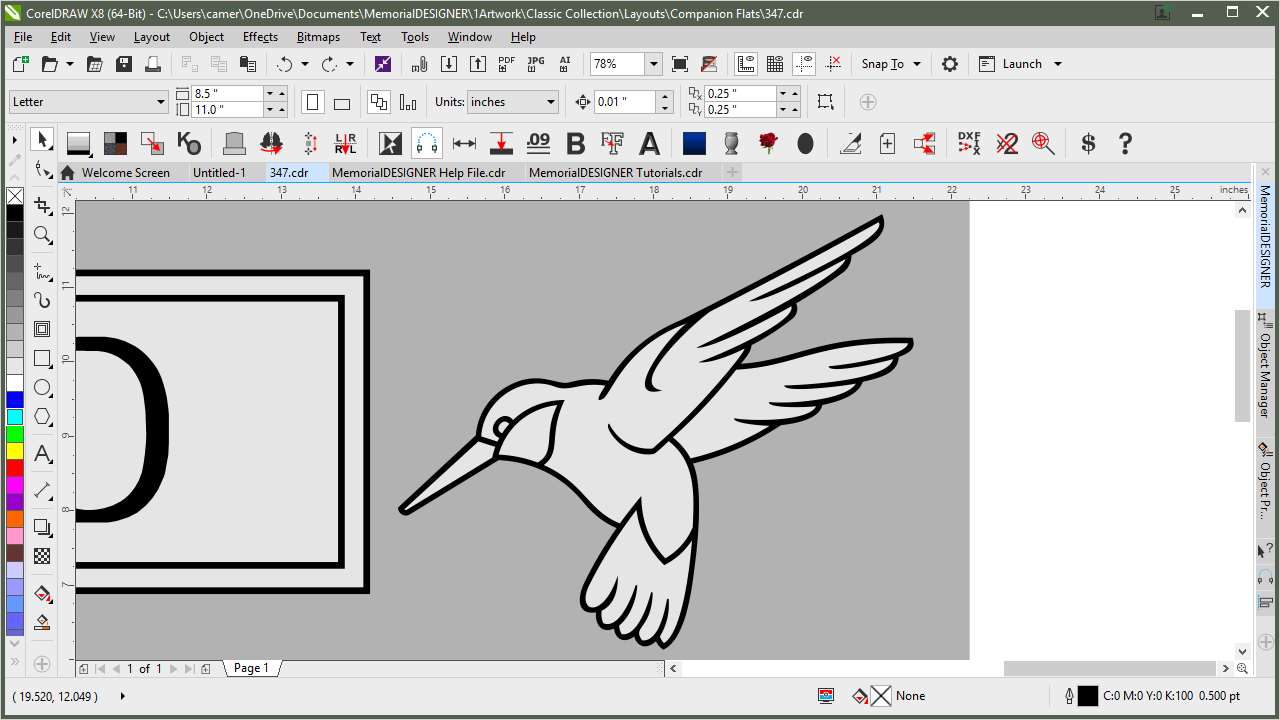
Task: Pick the cyan palette swatch
Action: (x=15, y=417)
